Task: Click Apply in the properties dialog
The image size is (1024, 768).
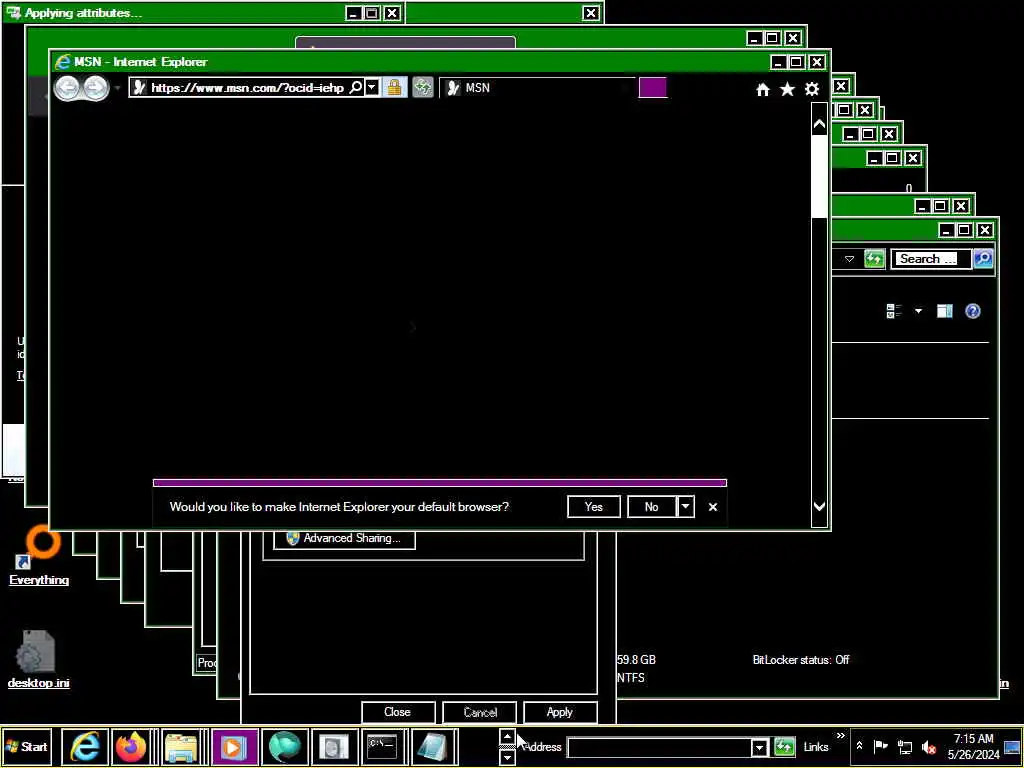Action: pyautogui.click(x=560, y=712)
